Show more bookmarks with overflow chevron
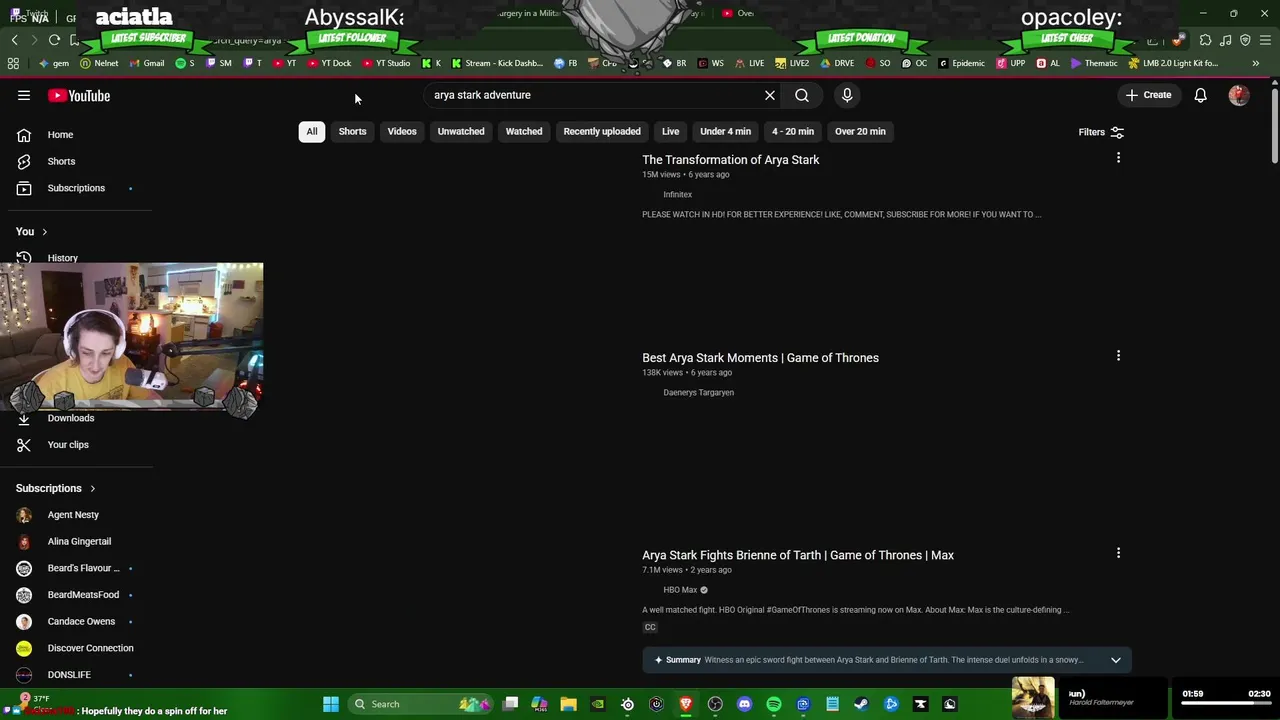This screenshot has height=720, width=1280. pyautogui.click(x=1255, y=63)
